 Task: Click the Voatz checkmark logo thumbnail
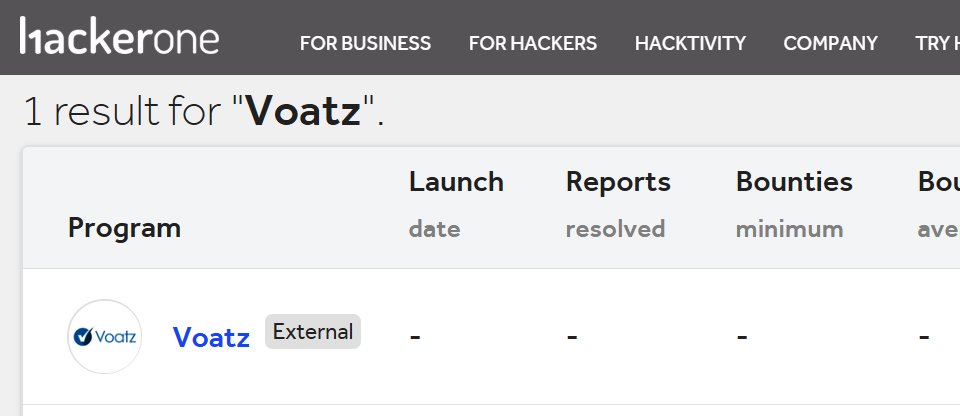(x=105, y=337)
